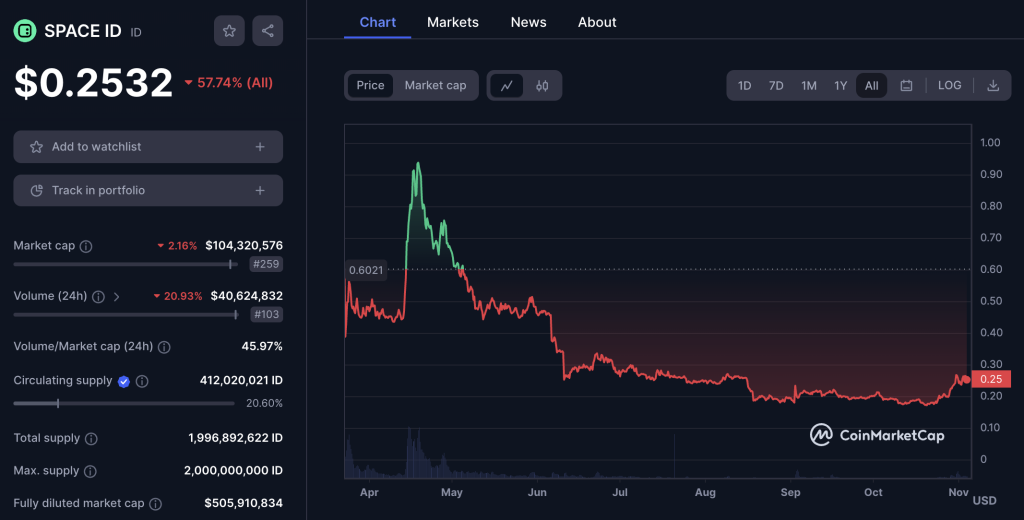Image resolution: width=1024 pixels, height=520 pixels.
Task: Expand Volume (24h) details chevron
Action: (116, 297)
